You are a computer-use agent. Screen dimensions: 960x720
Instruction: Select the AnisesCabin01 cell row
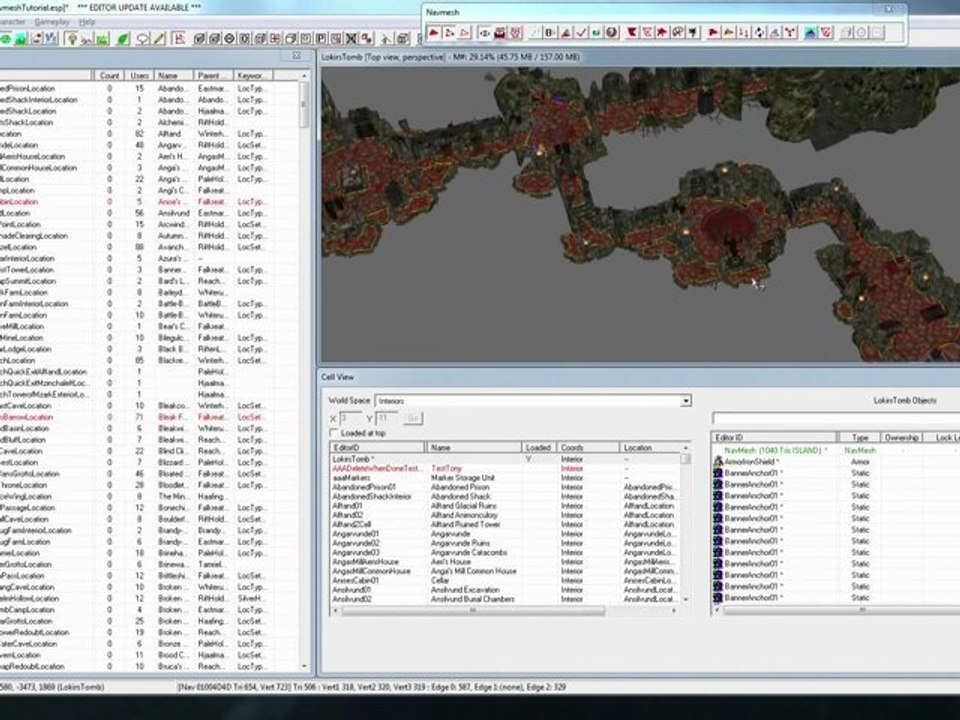(x=505, y=580)
